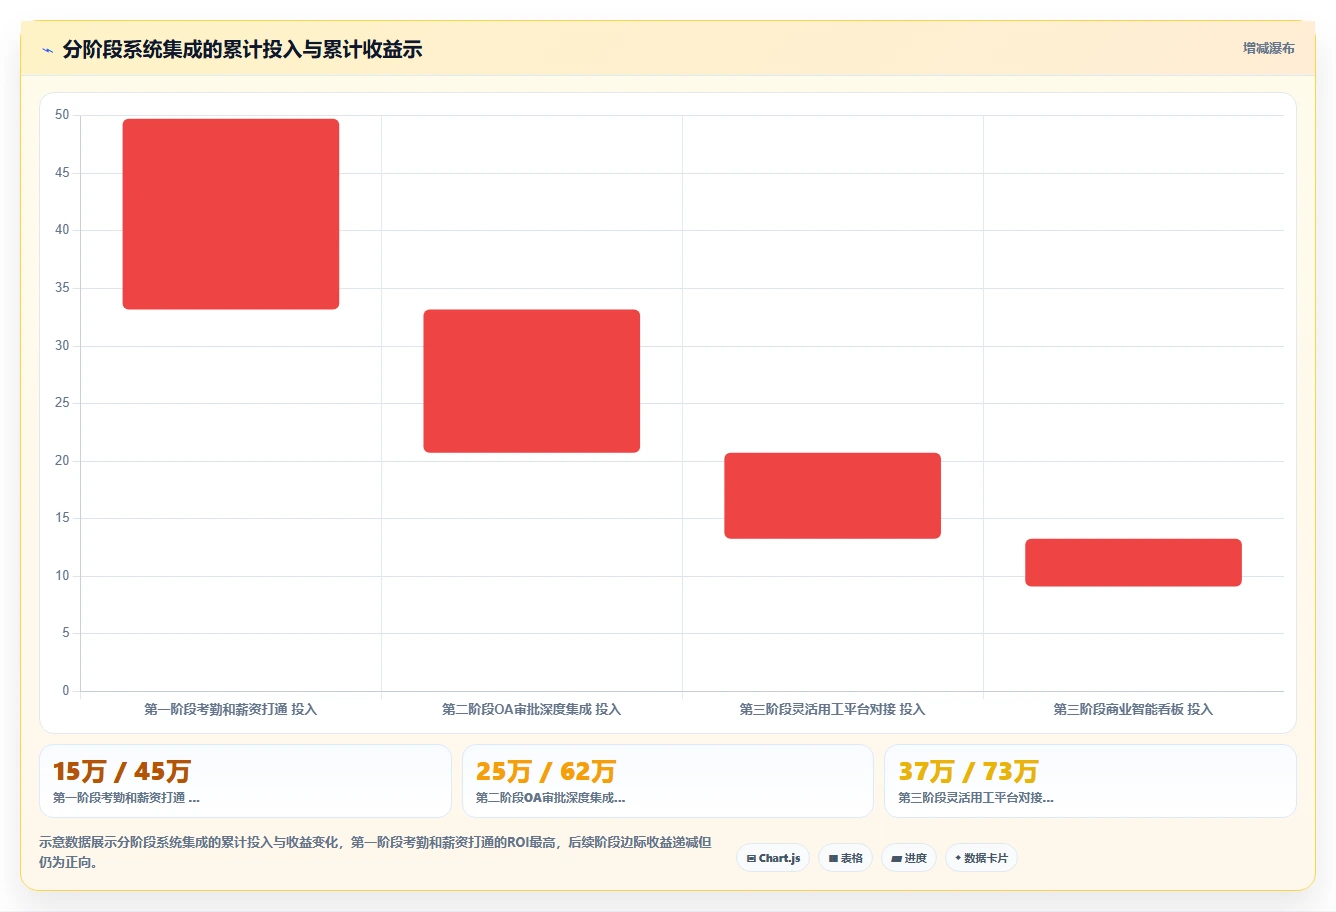Click axis label 第二阶段OA审批深度集成 投入
The height and width of the screenshot is (912, 1336).
[x=532, y=709]
